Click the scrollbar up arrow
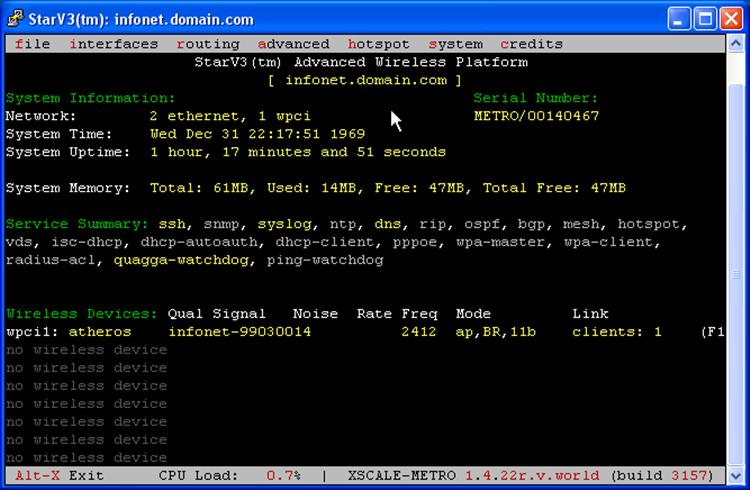Image resolution: width=750 pixels, height=490 pixels. (736, 44)
